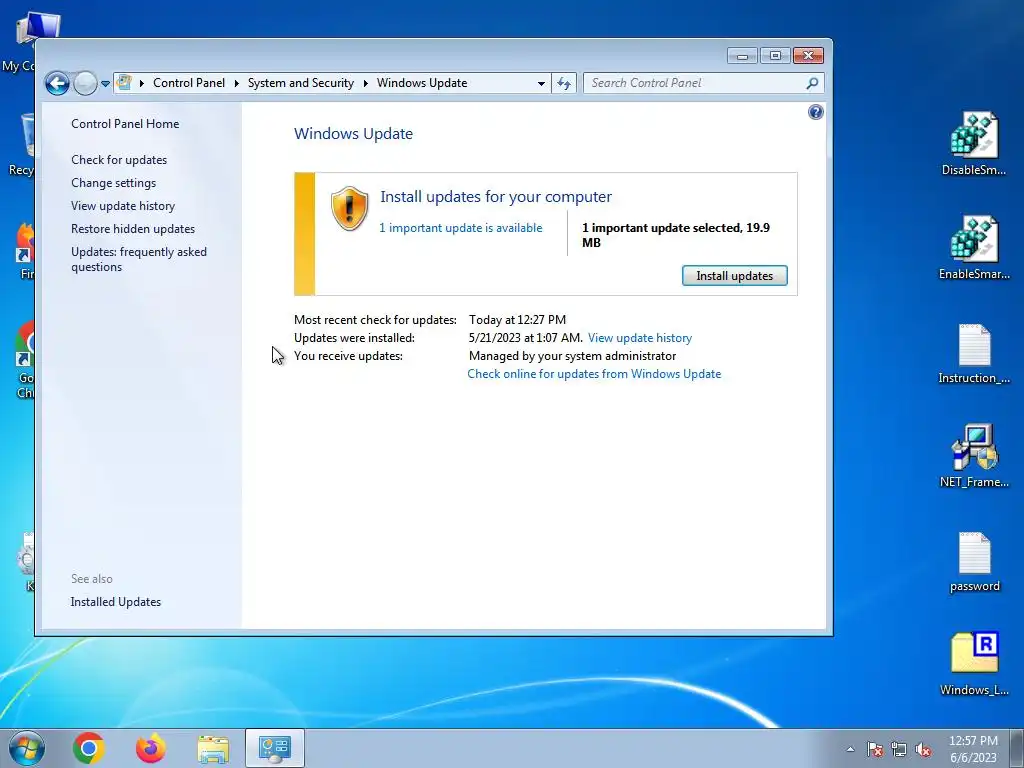
Task: Open the 1 important update is available link
Action: click(460, 228)
